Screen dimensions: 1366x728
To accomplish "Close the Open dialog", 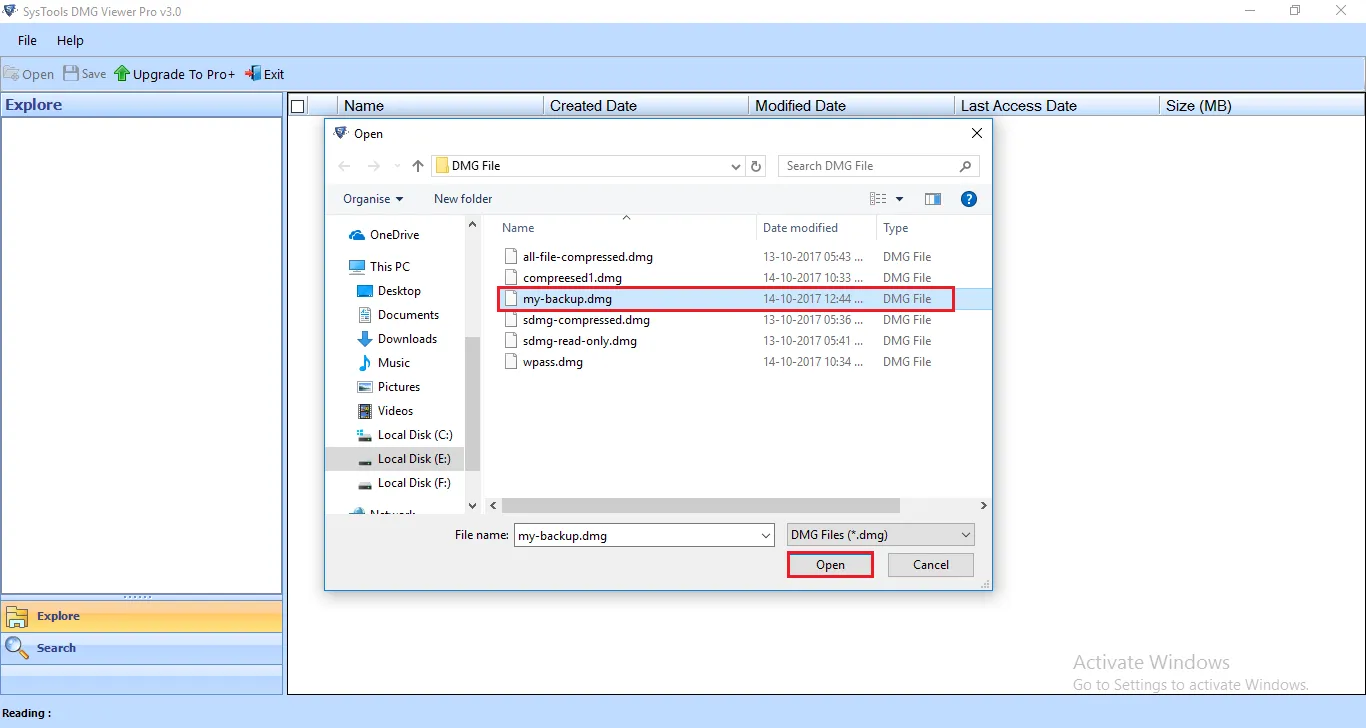I will (977, 133).
